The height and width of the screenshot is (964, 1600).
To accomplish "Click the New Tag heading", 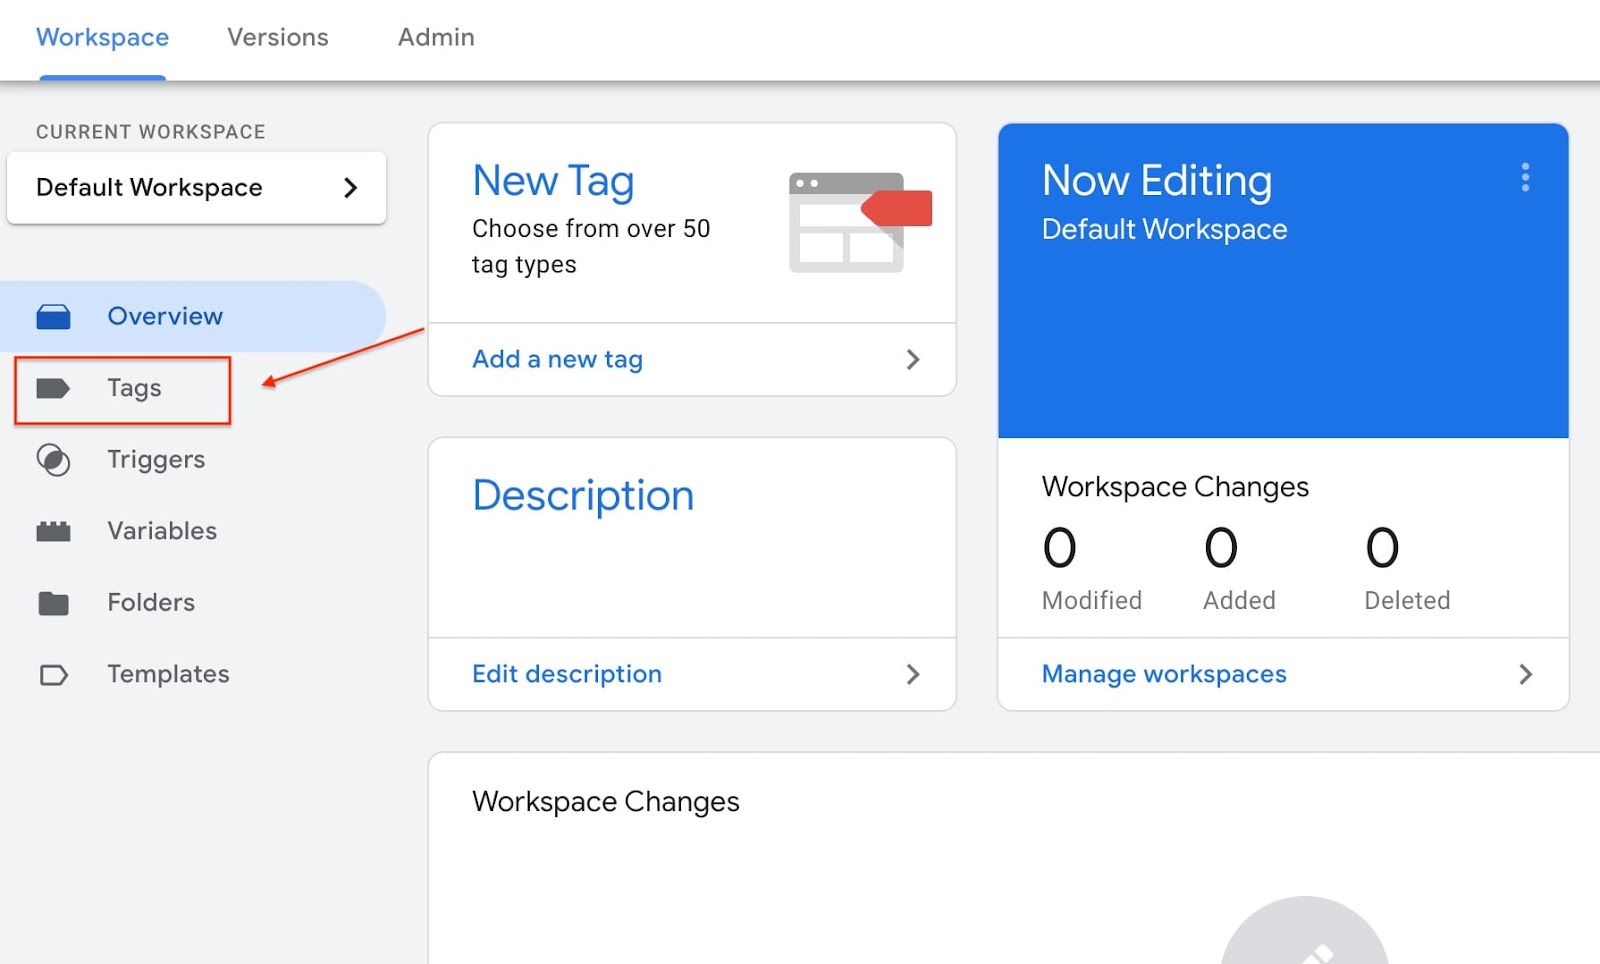I will tap(553, 182).
